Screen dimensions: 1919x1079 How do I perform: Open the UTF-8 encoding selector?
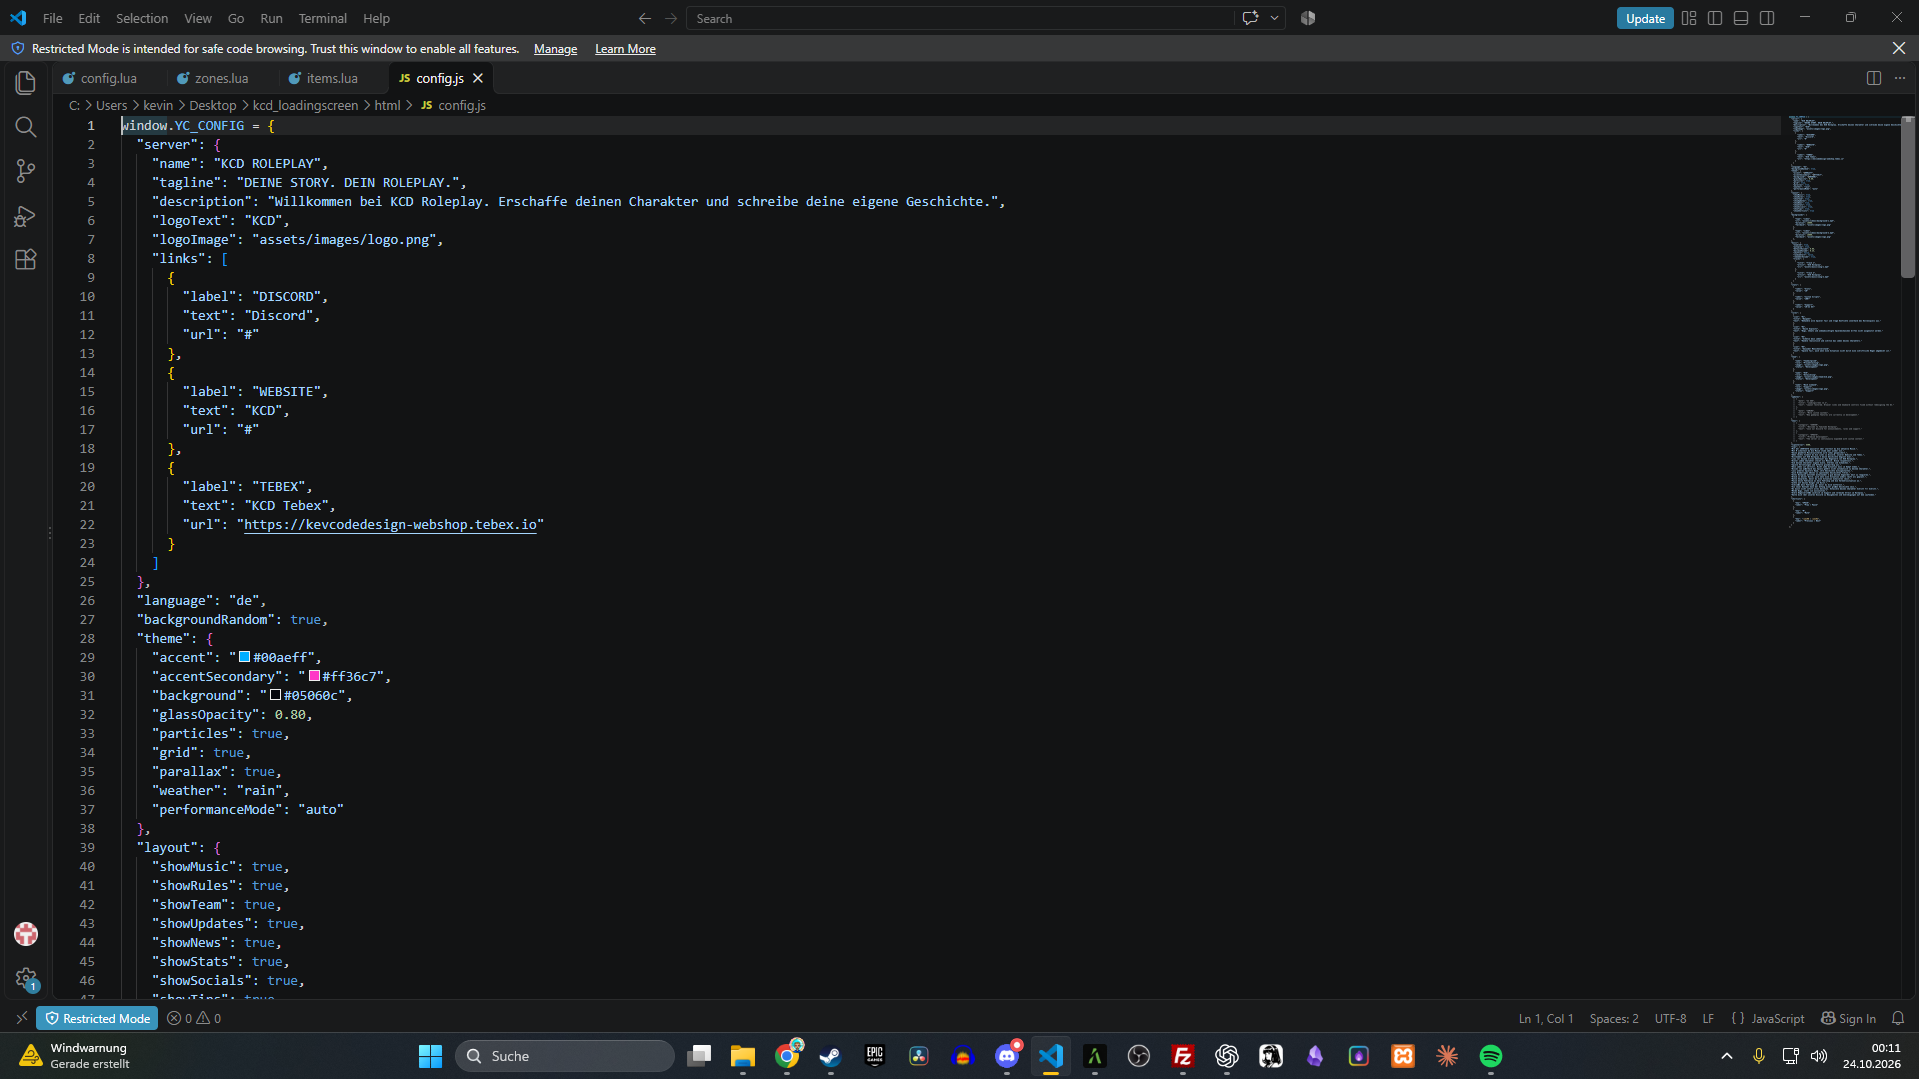pos(1670,1018)
